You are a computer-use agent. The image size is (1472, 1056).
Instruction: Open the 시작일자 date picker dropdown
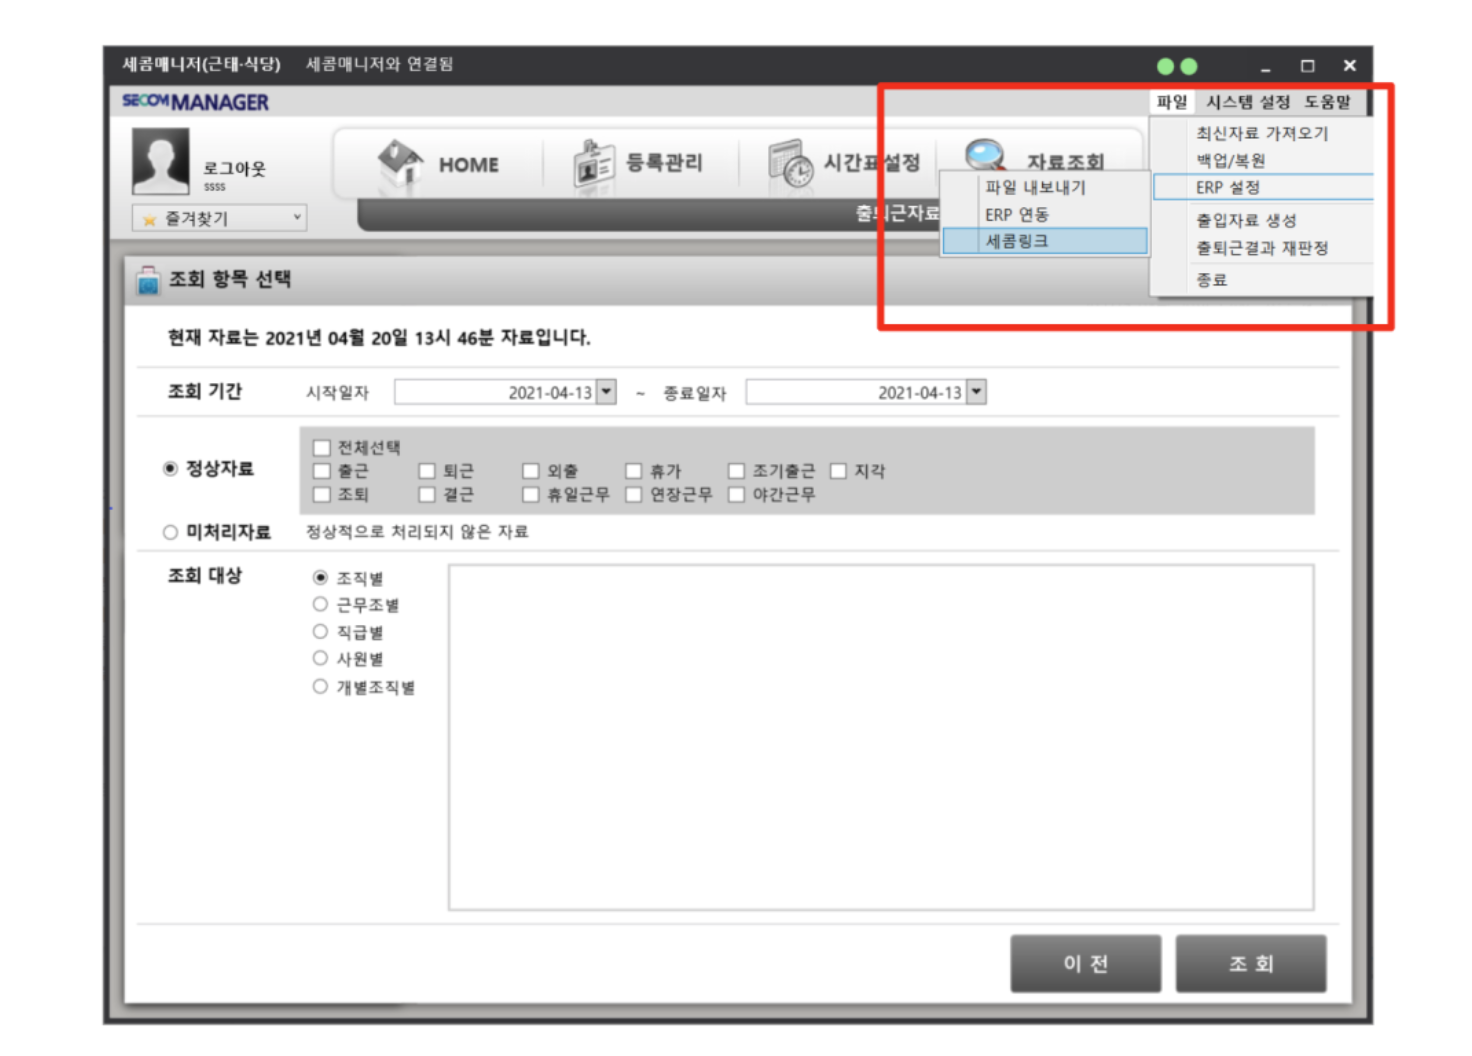[606, 392]
